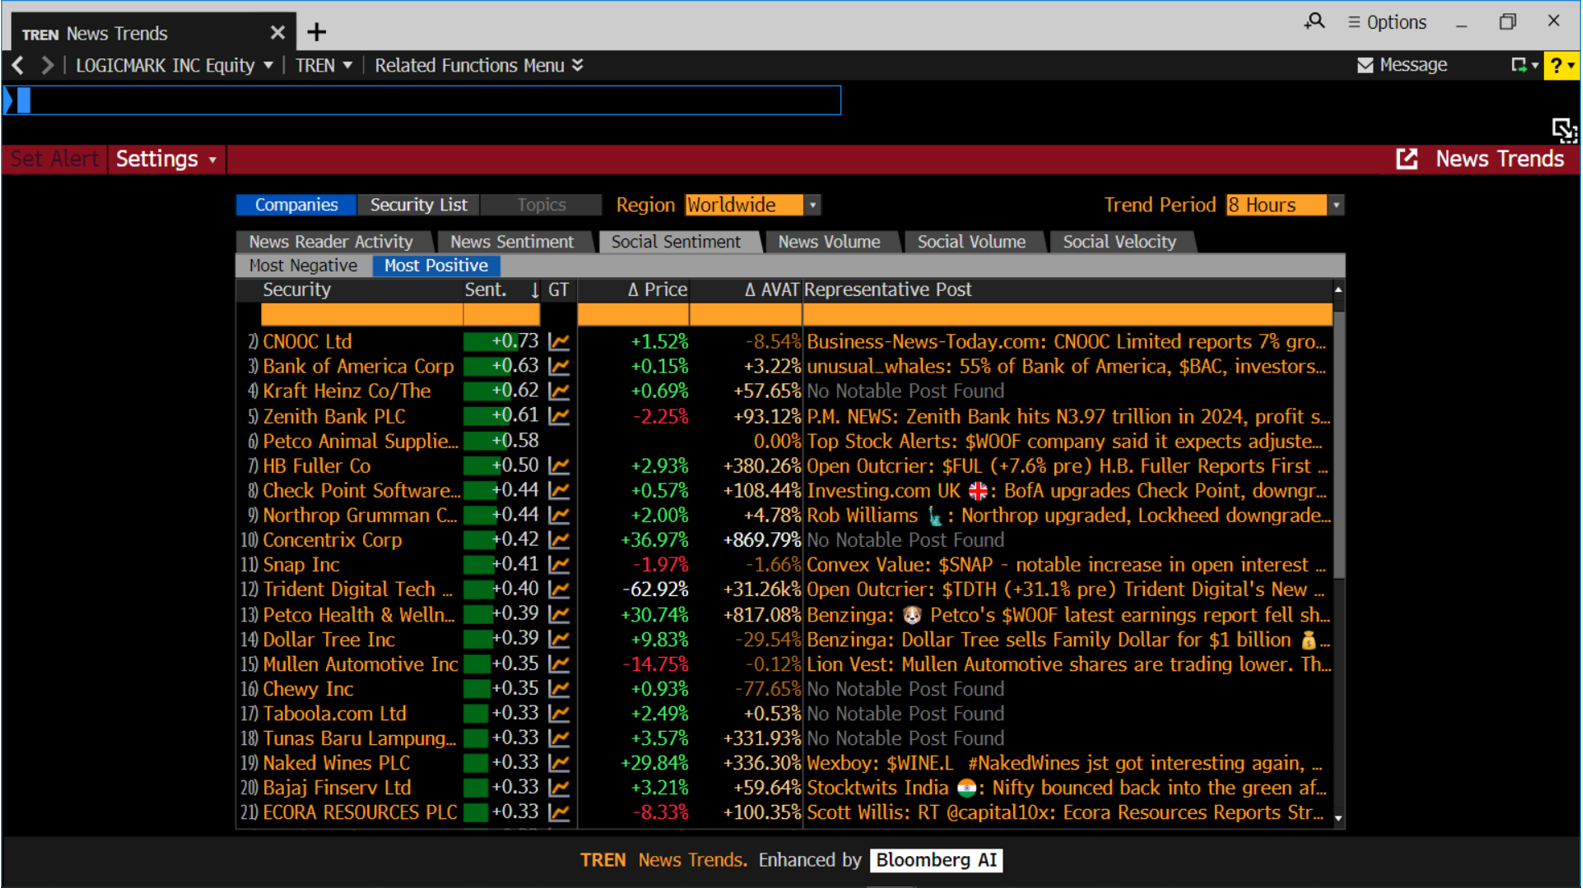1583x889 pixels.
Task: Go back with the left arrow icon
Action: 18,65
